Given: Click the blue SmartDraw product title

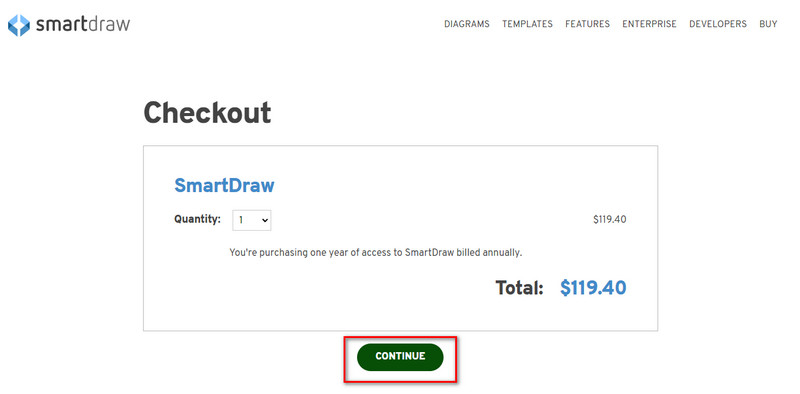Looking at the screenshot, I should coord(224,185).
